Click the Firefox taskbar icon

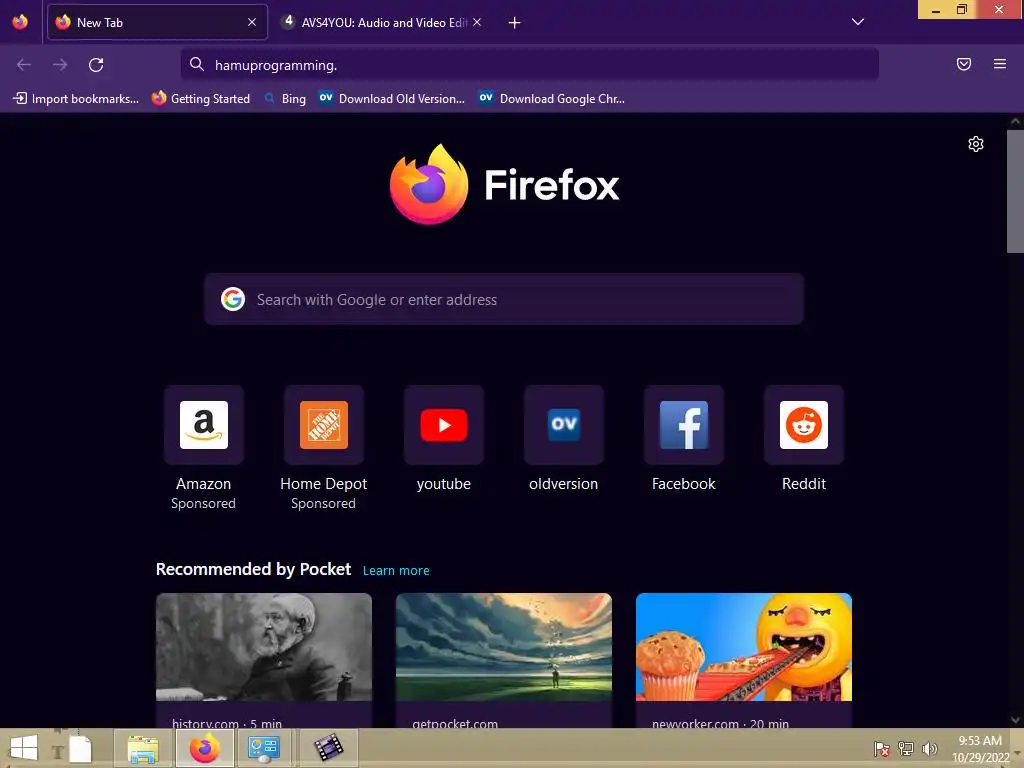tap(204, 748)
